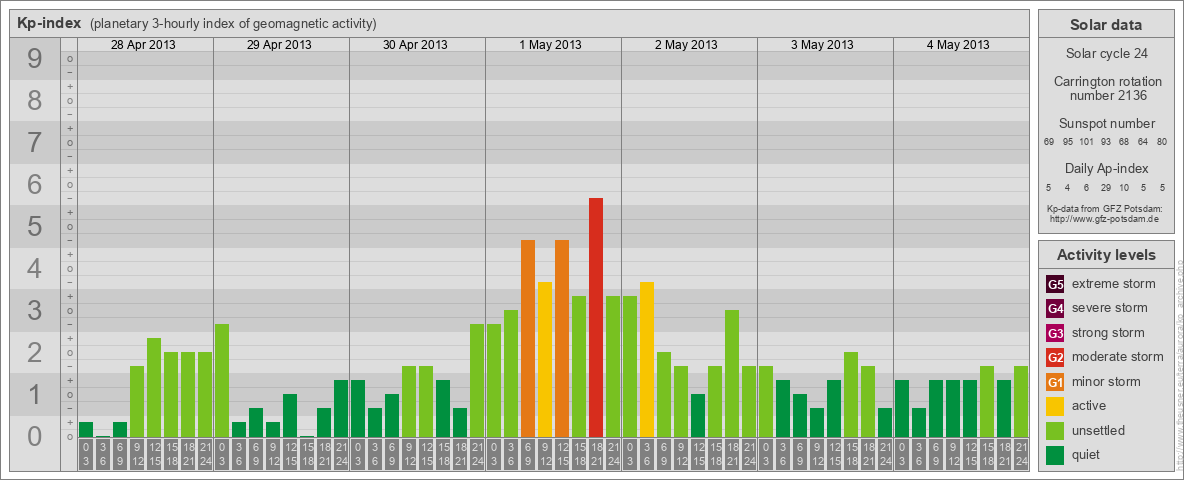Click the 28 Apr 12-15 green bar
This screenshot has height=480, width=1184.
coord(154,387)
